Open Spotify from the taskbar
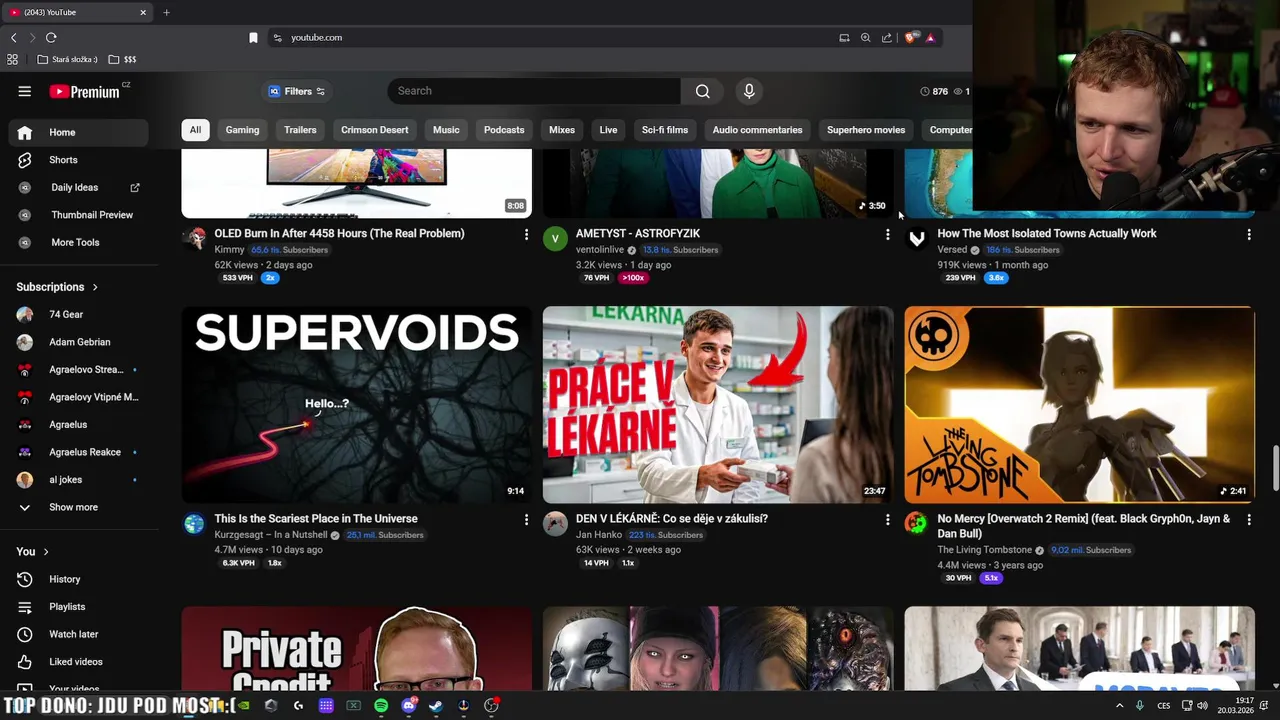This screenshot has width=1280, height=720. (x=381, y=706)
